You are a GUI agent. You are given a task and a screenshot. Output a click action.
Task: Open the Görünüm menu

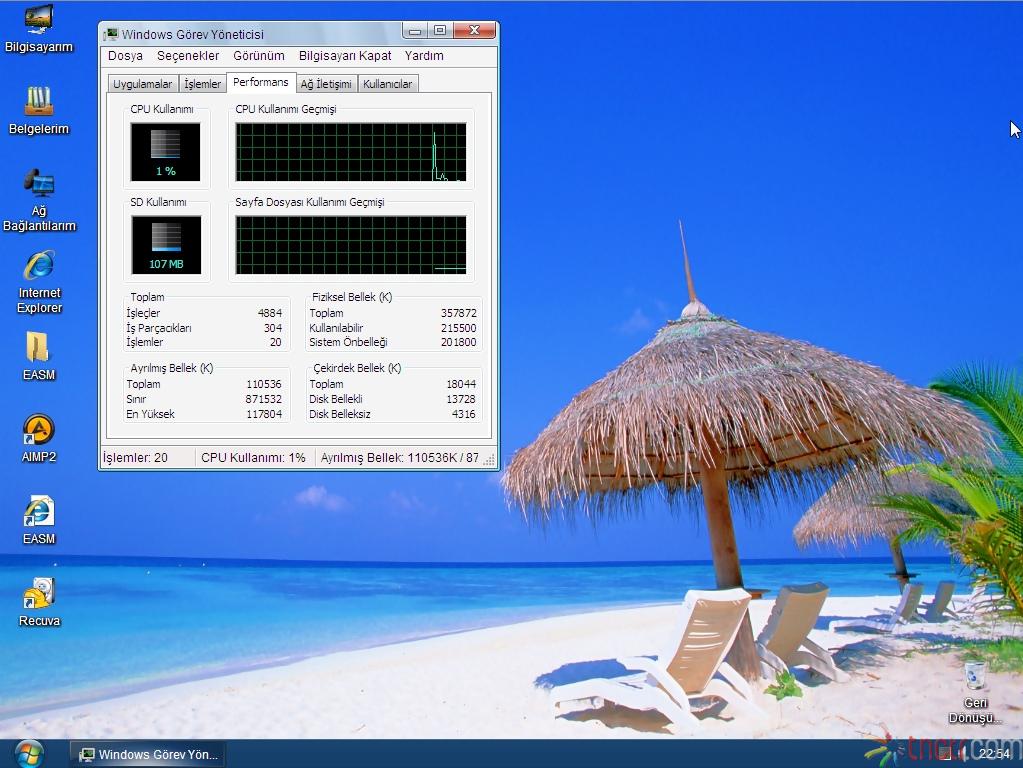pyautogui.click(x=259, y=55)
